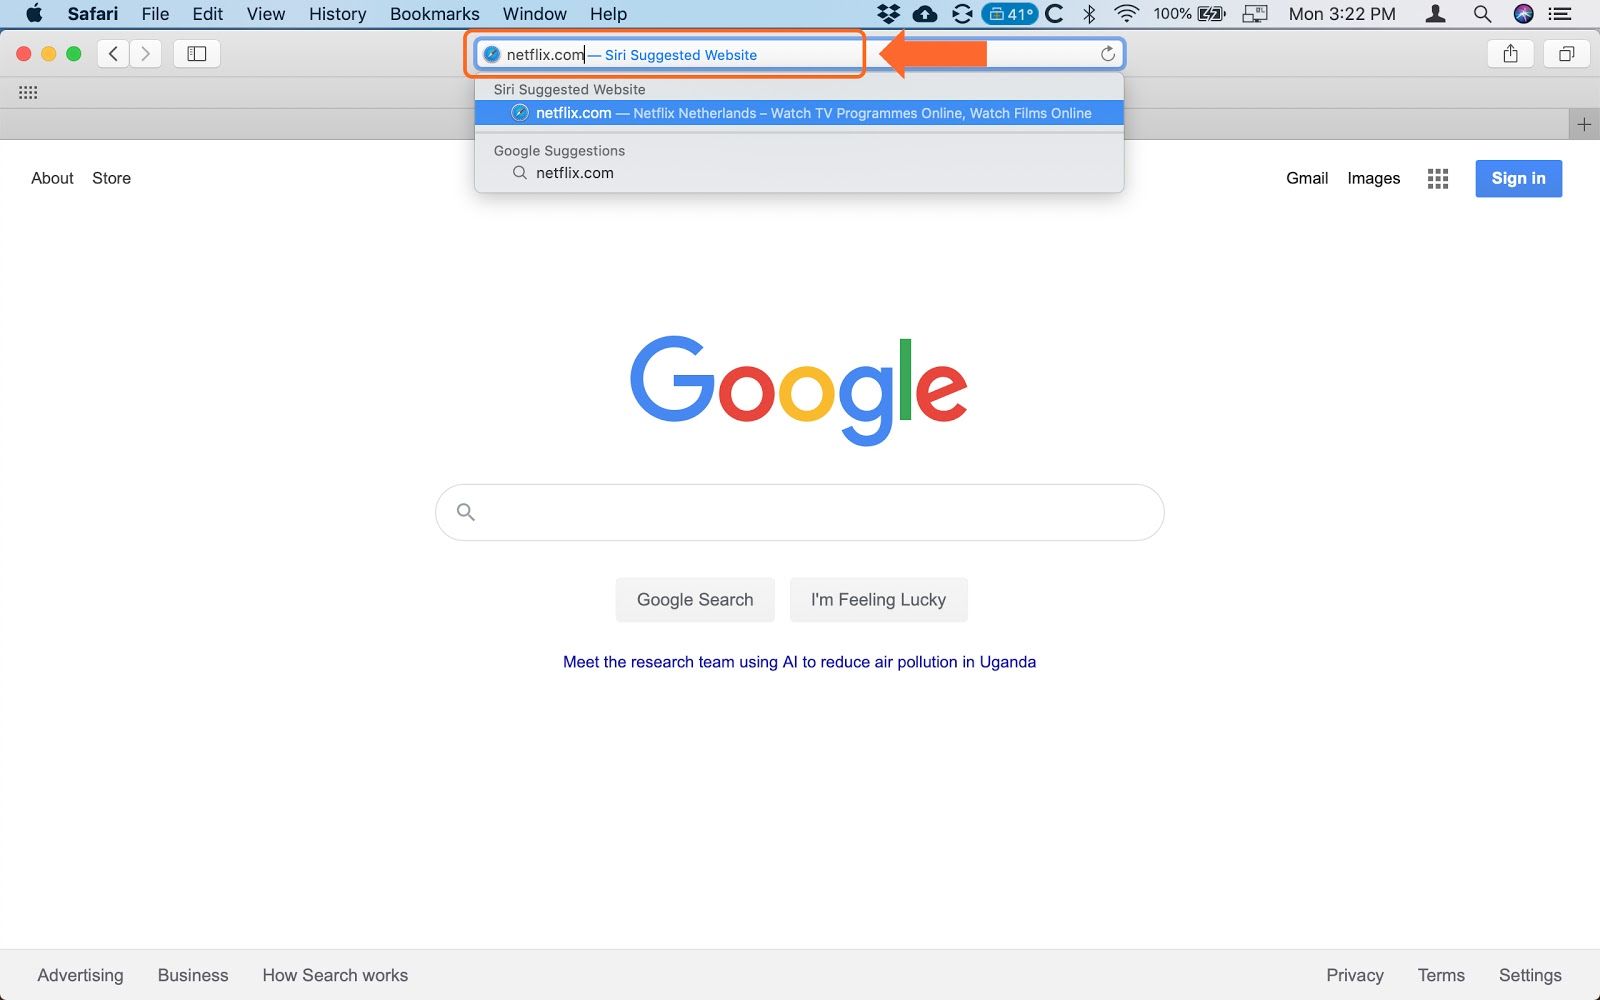The height and width of the screenshot is (1000, 1600).
Task: Open the 41° temperature status item
Action: tap(1010, 14)
